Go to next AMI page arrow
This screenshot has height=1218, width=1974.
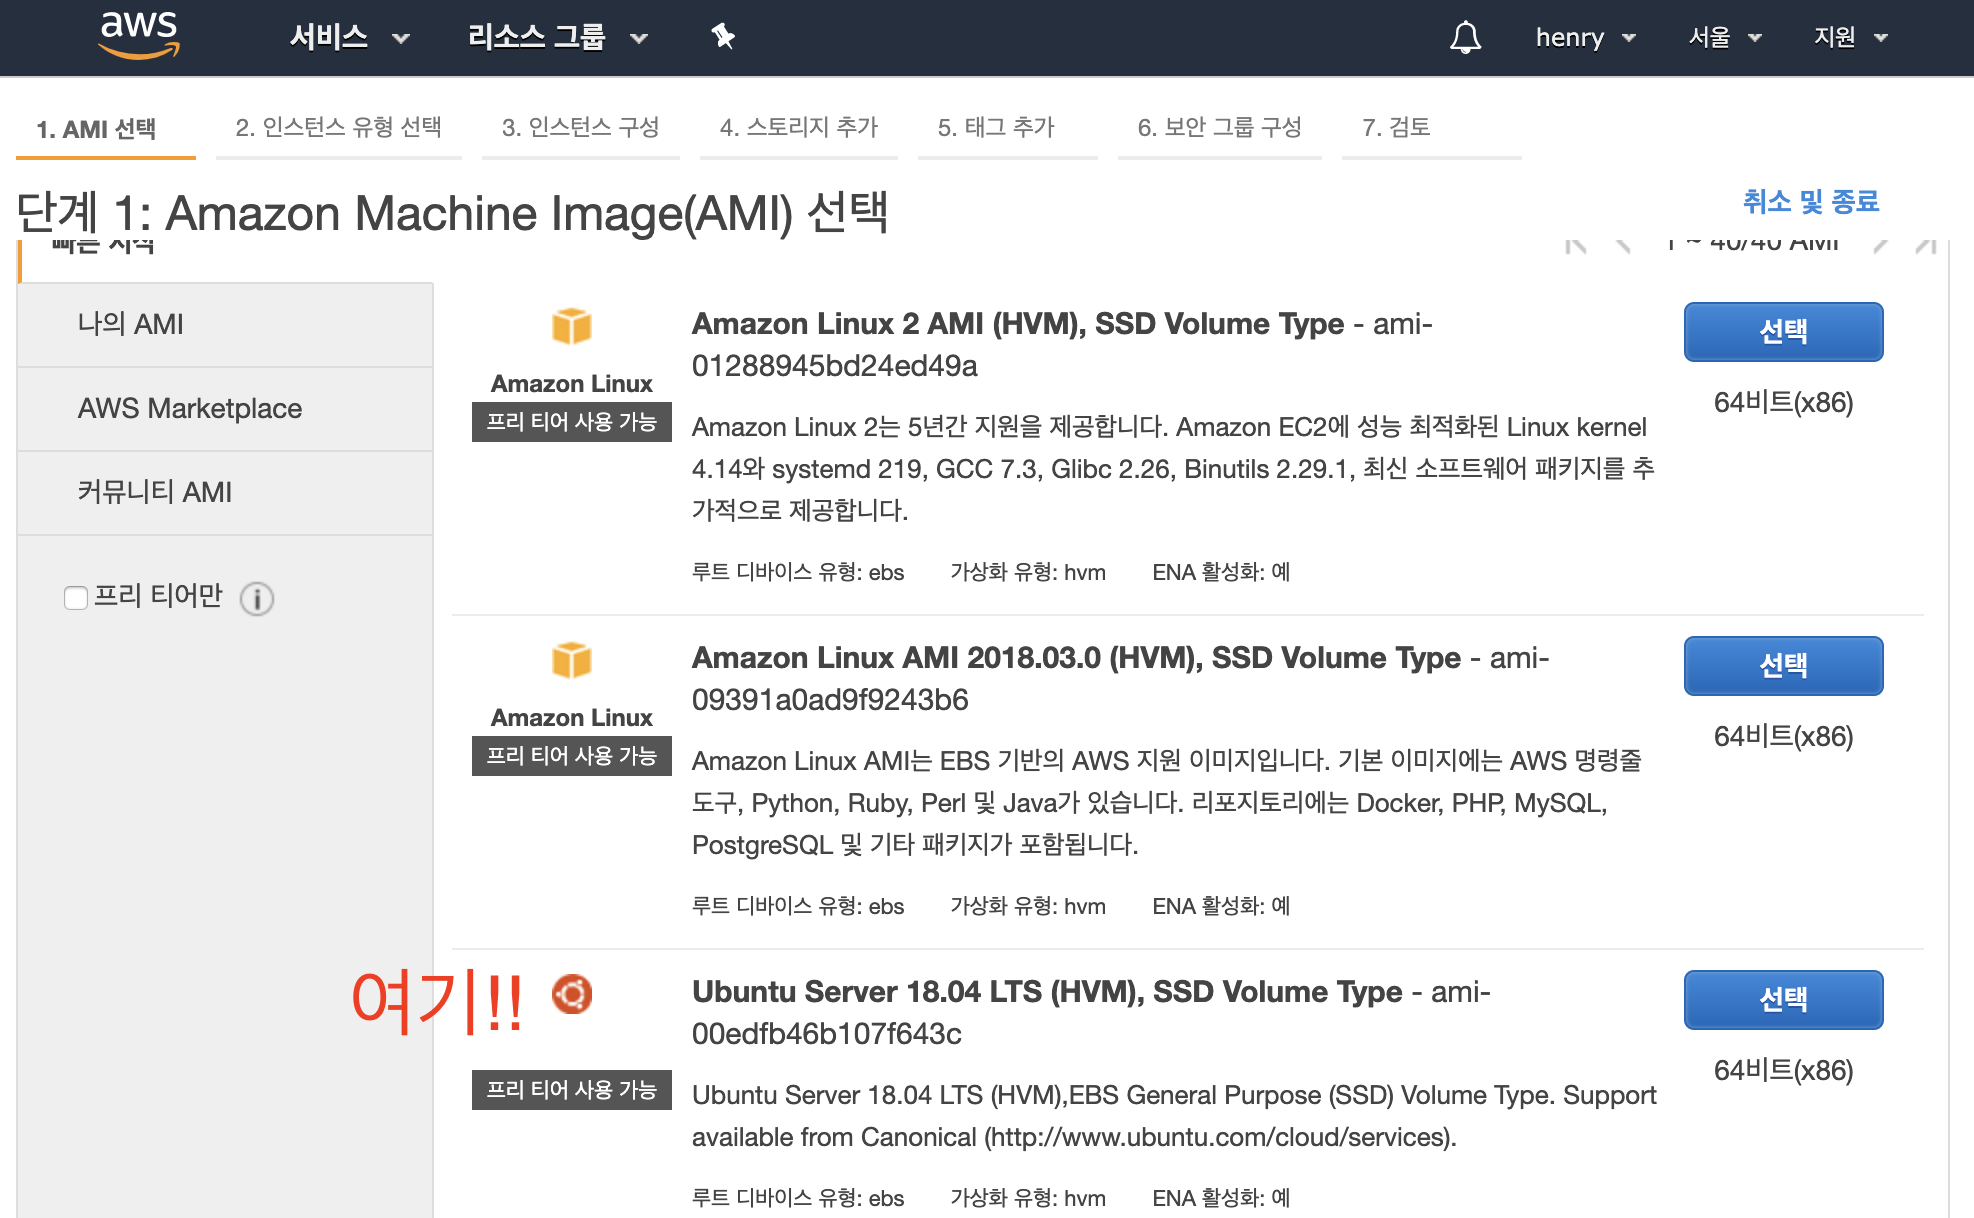[1880, 245]
